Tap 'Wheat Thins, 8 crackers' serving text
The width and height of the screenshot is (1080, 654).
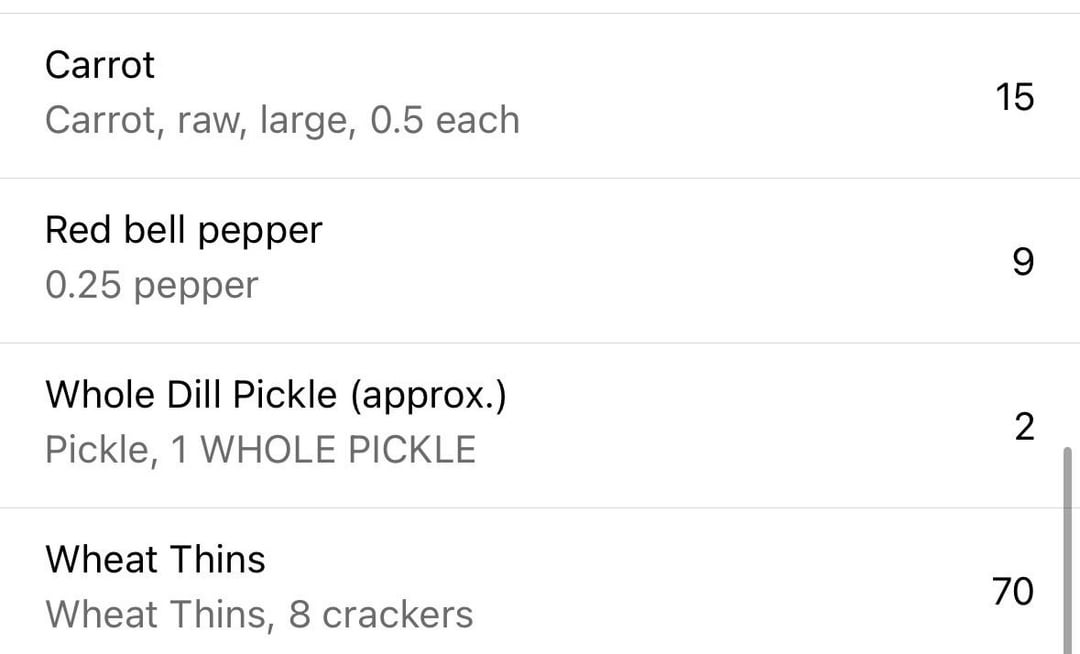(x=259, y=614)
